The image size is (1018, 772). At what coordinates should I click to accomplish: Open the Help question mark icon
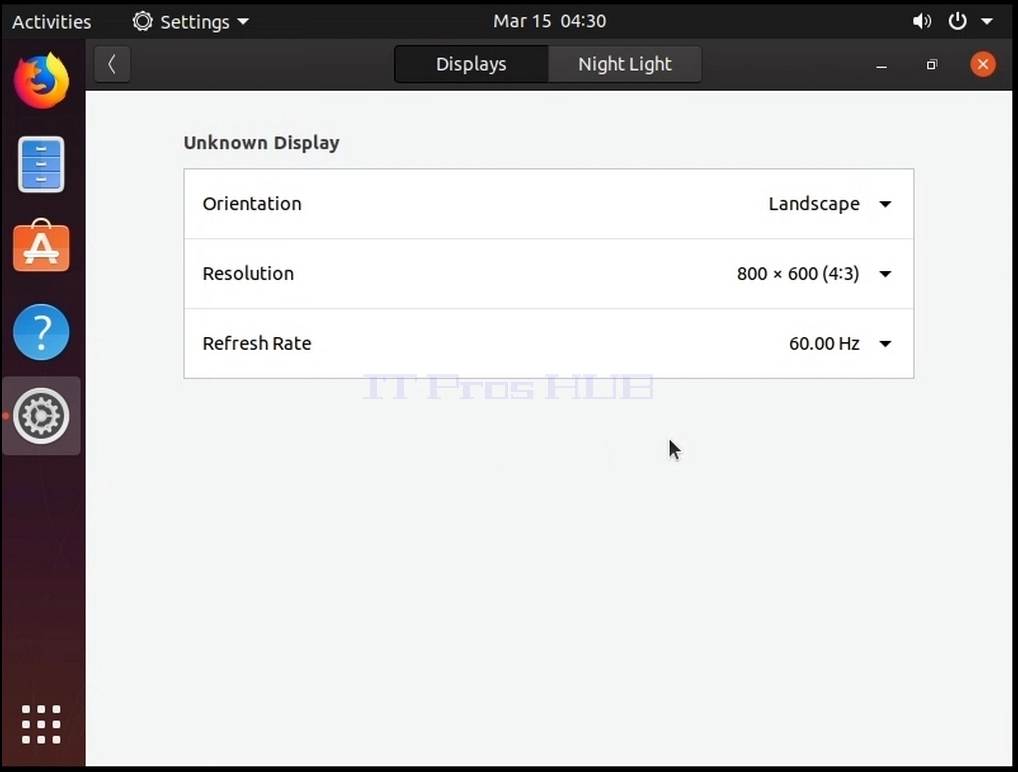point(41,332)
